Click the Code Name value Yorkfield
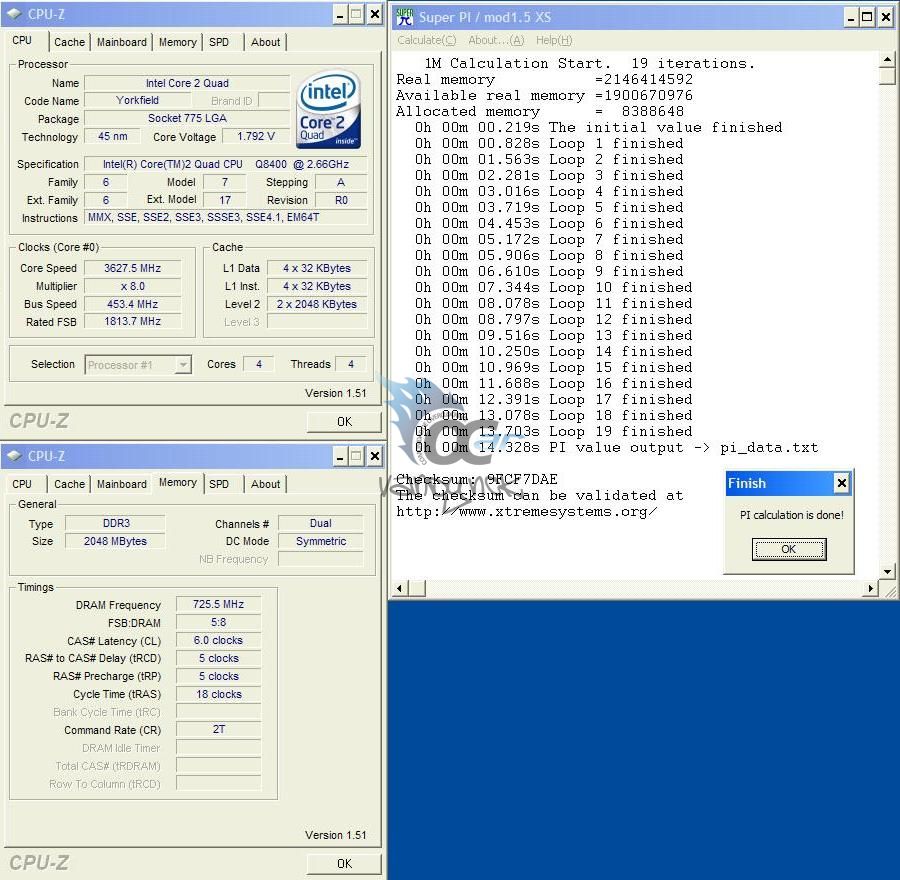 (x=137, y=100)
